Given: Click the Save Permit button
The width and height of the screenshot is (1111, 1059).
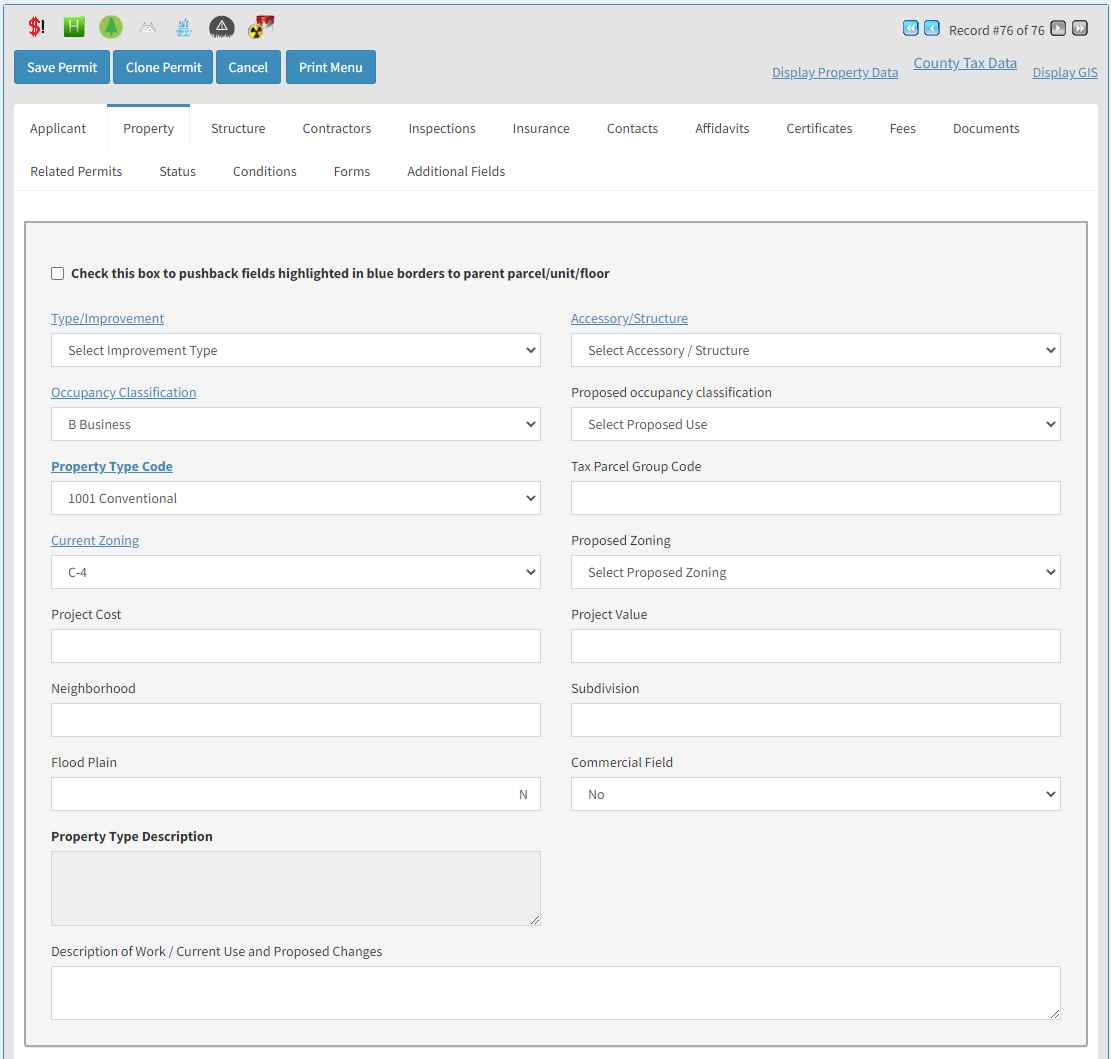Looking at the screenshot, I should coord(62,67).
